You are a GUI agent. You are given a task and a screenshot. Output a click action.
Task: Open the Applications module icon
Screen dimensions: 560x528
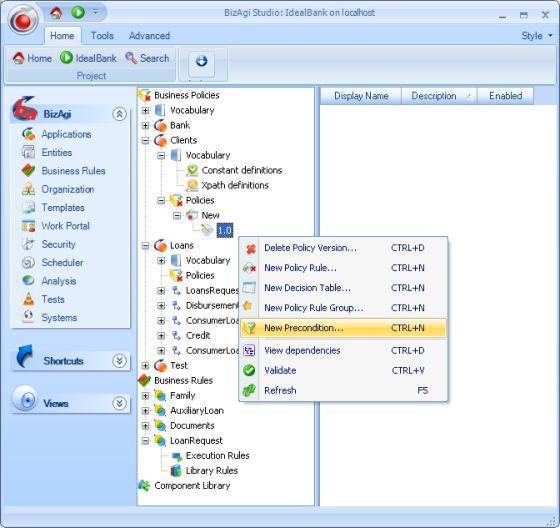[x=29, y=134]
